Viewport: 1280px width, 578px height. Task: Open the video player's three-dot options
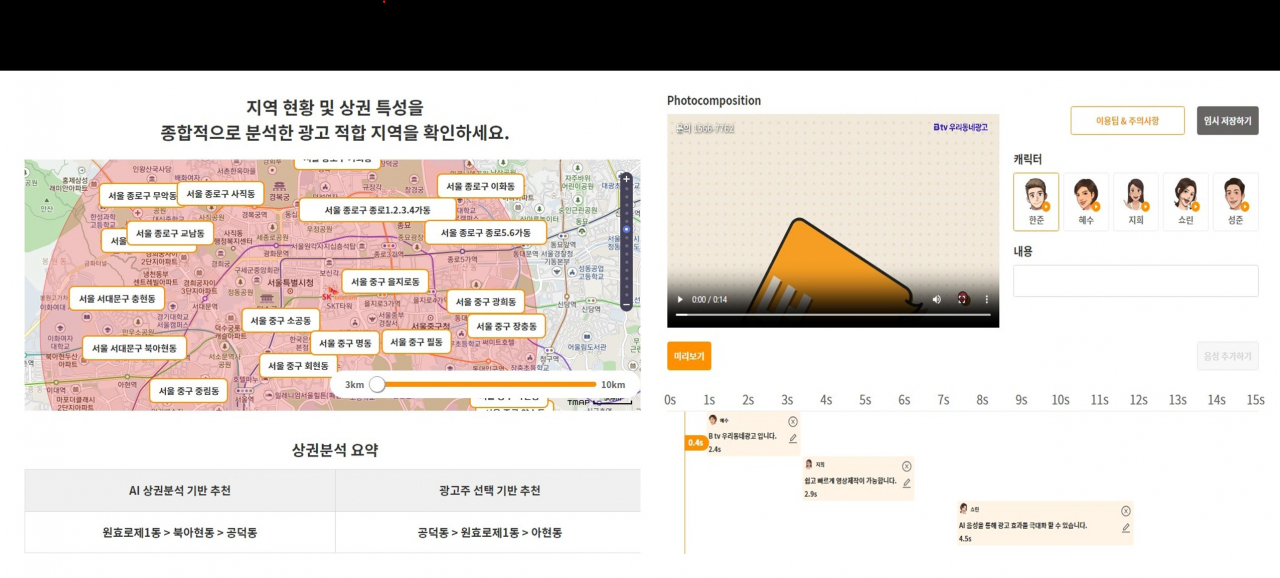987,299
